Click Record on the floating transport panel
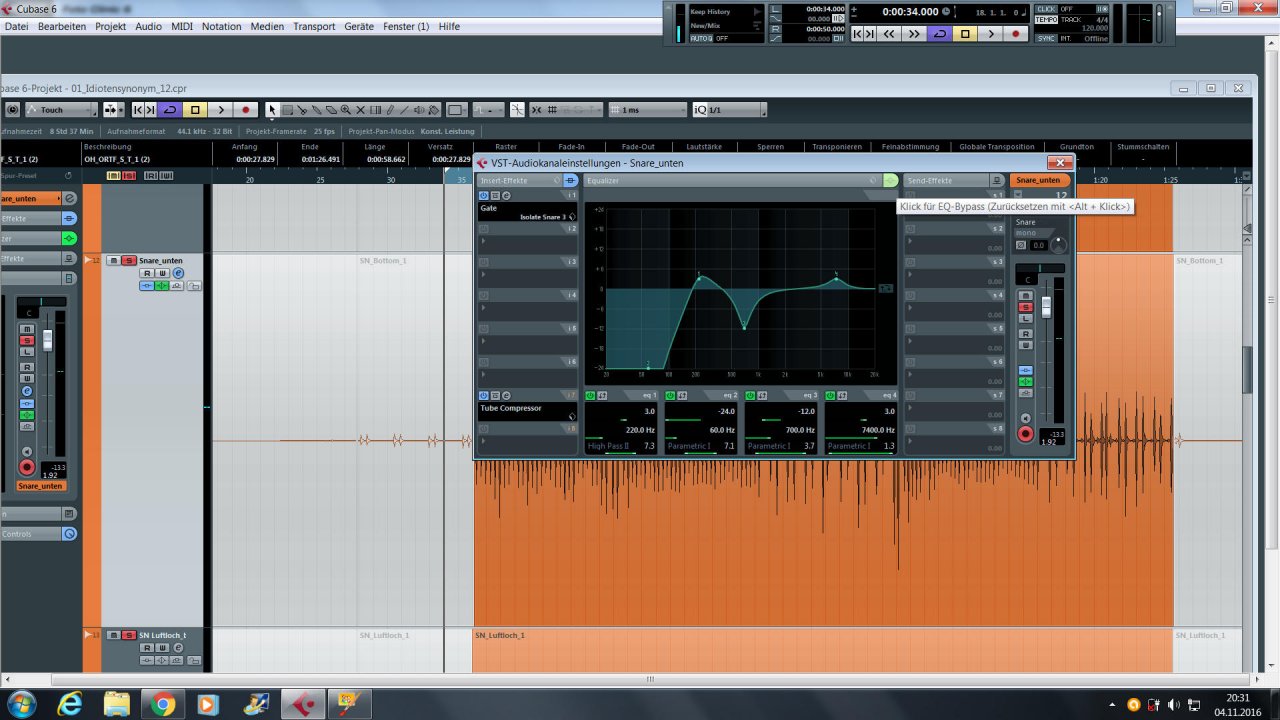 1016,33
